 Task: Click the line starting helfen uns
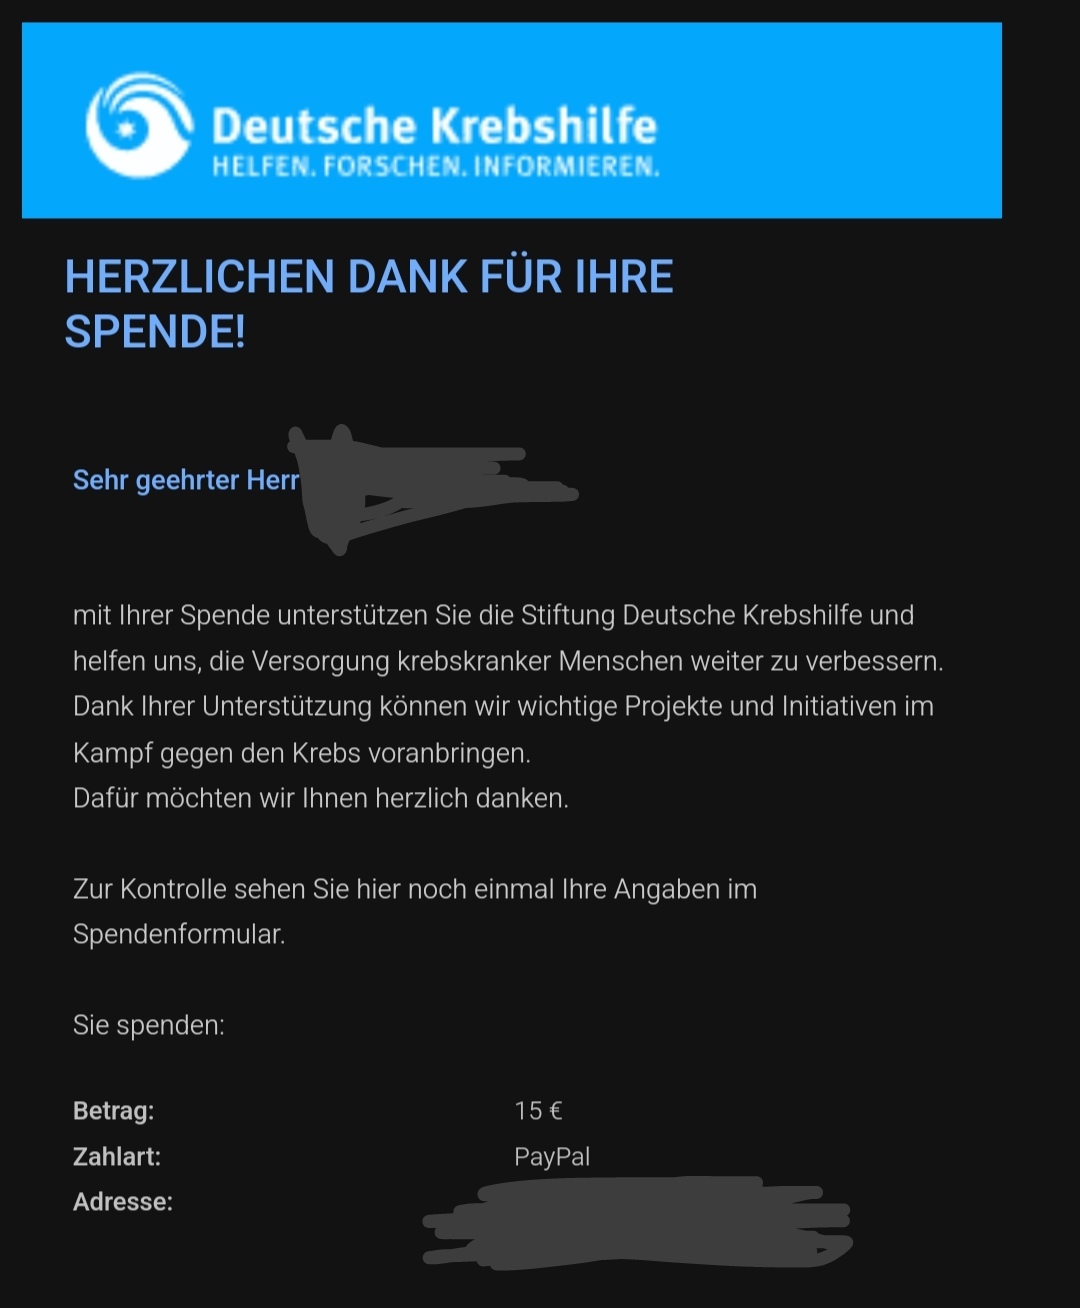pos(508,661)
